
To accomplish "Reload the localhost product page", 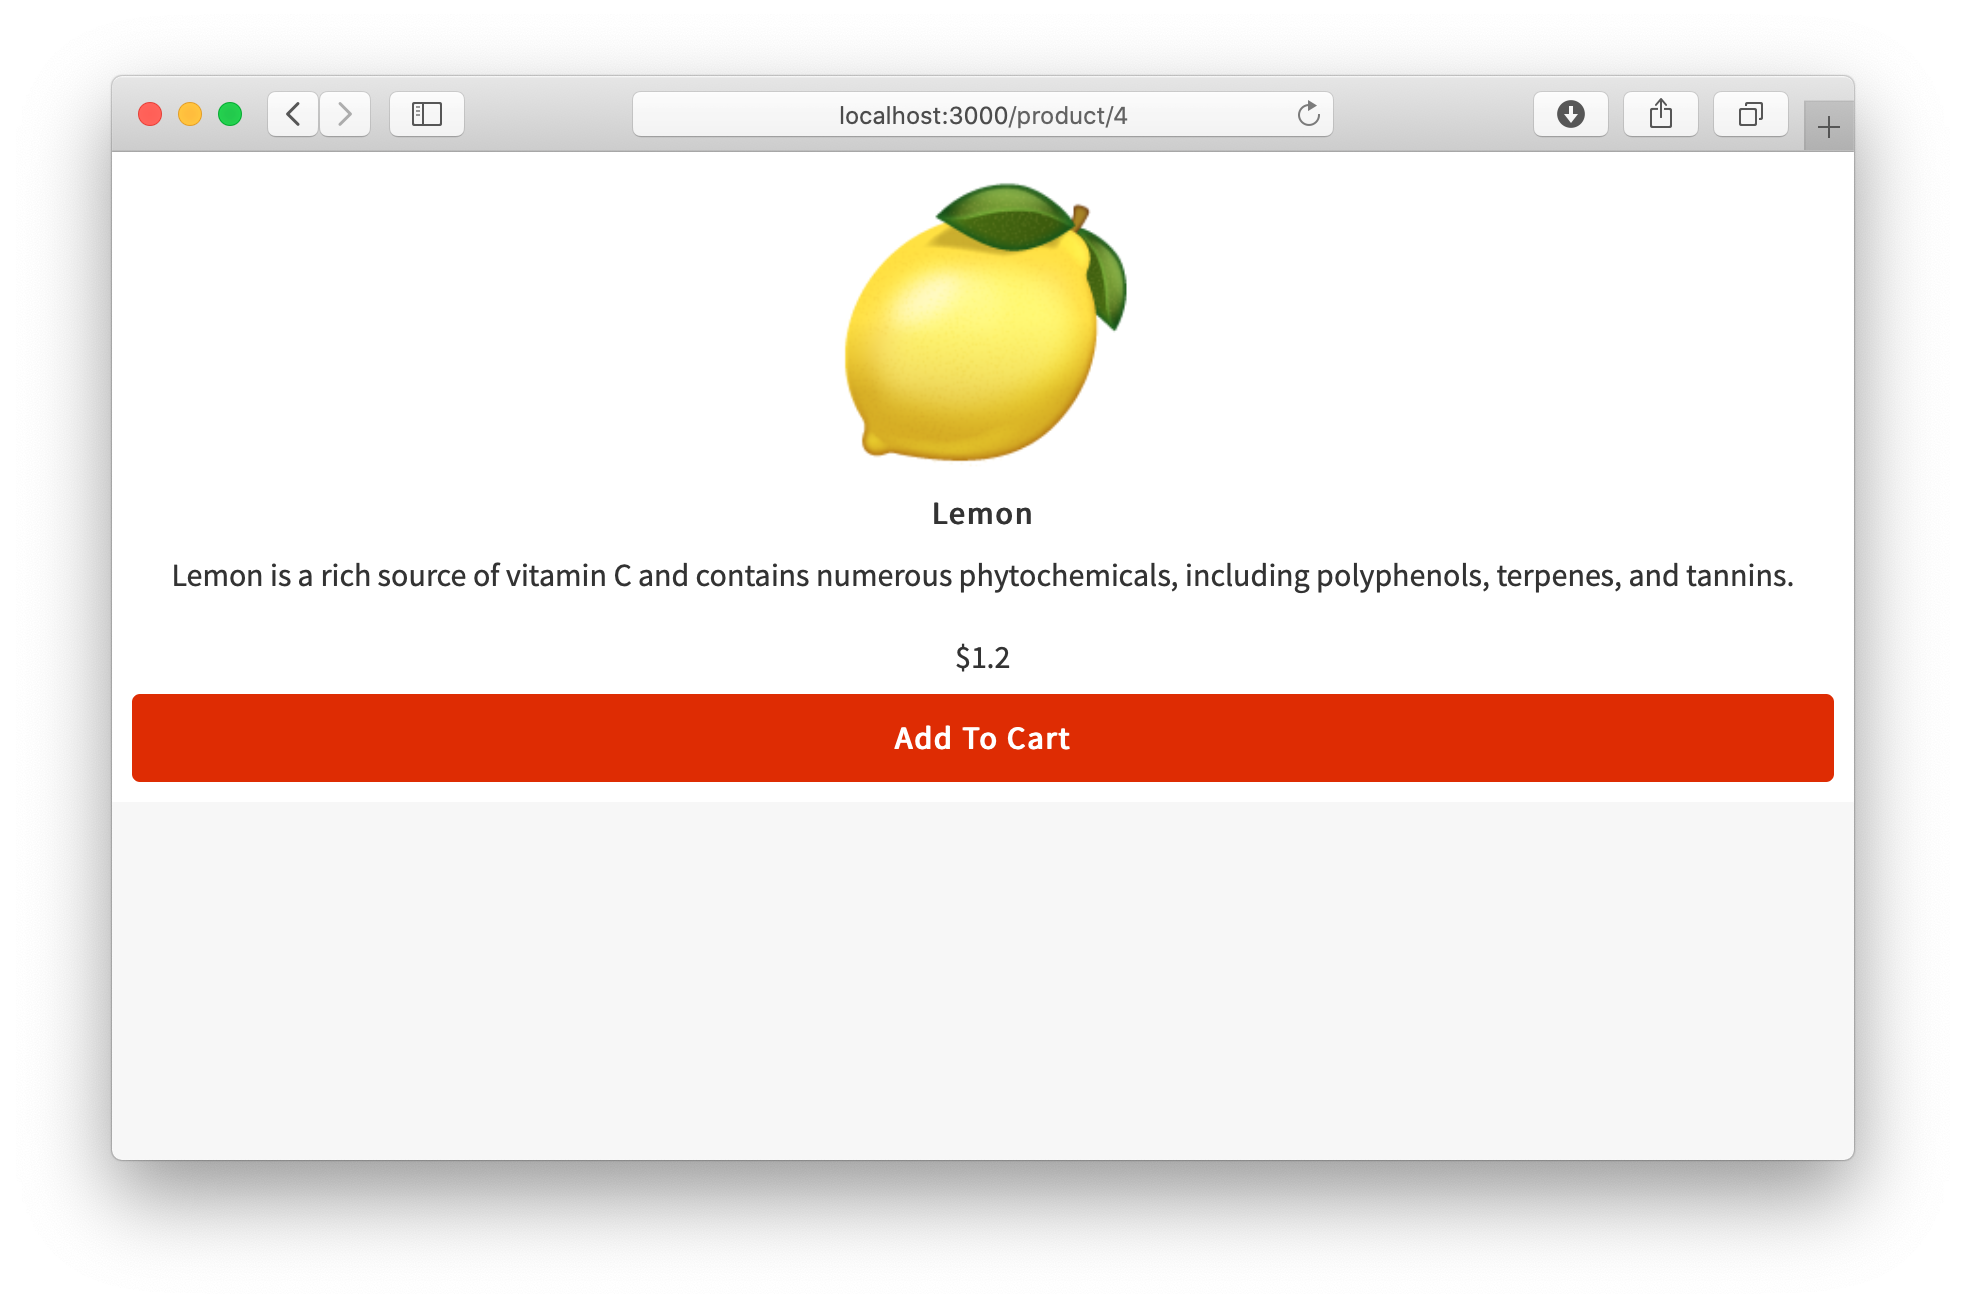I will [x=1308, y=114].
